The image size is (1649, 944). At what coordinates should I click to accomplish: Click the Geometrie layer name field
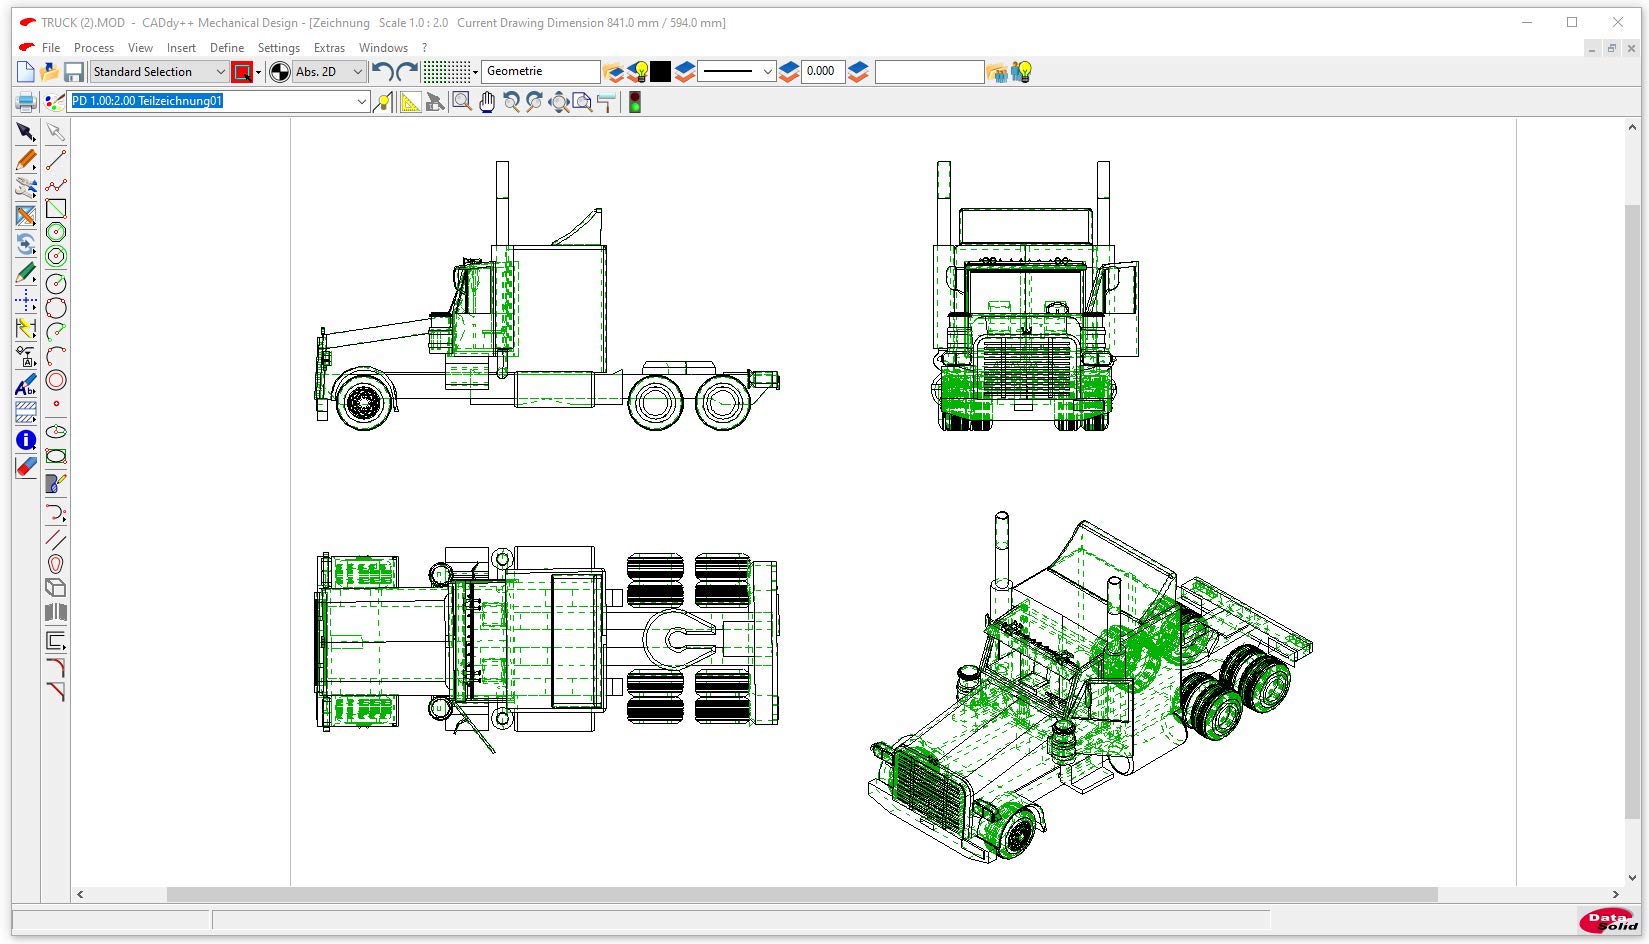click(x=540, y=72)
